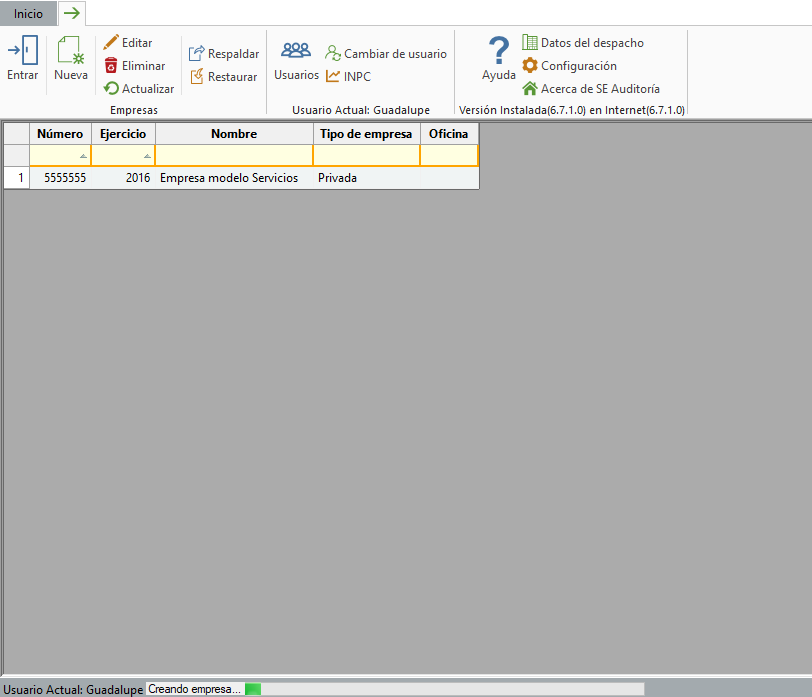The height and width of the screenshot is (697, 812).
Task: Switch to the Inicio tab
Action: pyautogui.click(x=28, y=14)
